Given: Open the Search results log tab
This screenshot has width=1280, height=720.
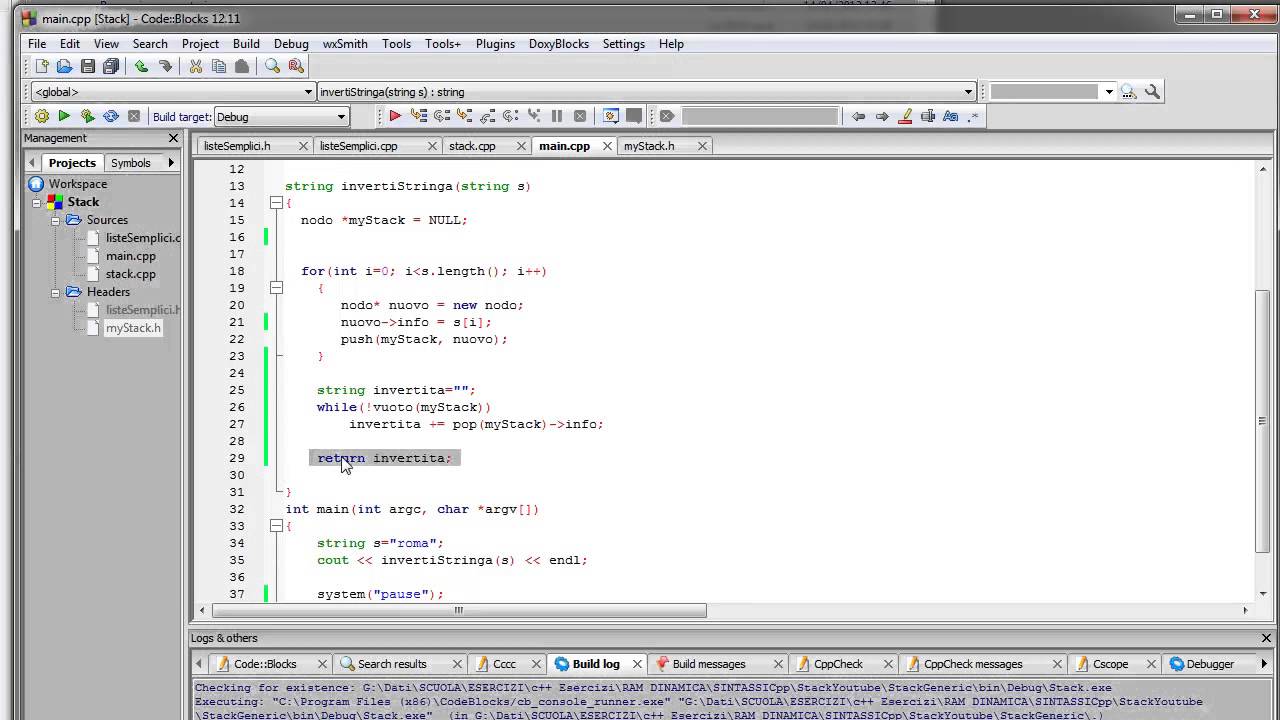Looking at the screenshot, I should tap(392, 664).
